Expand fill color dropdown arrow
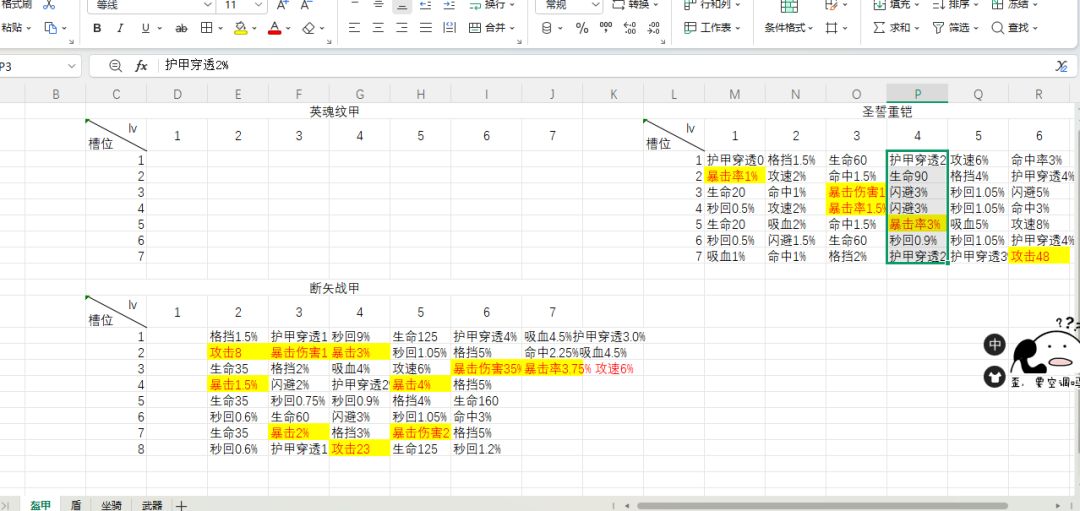1080x511 pixels. pyautogui.click(x=256, y=29)
